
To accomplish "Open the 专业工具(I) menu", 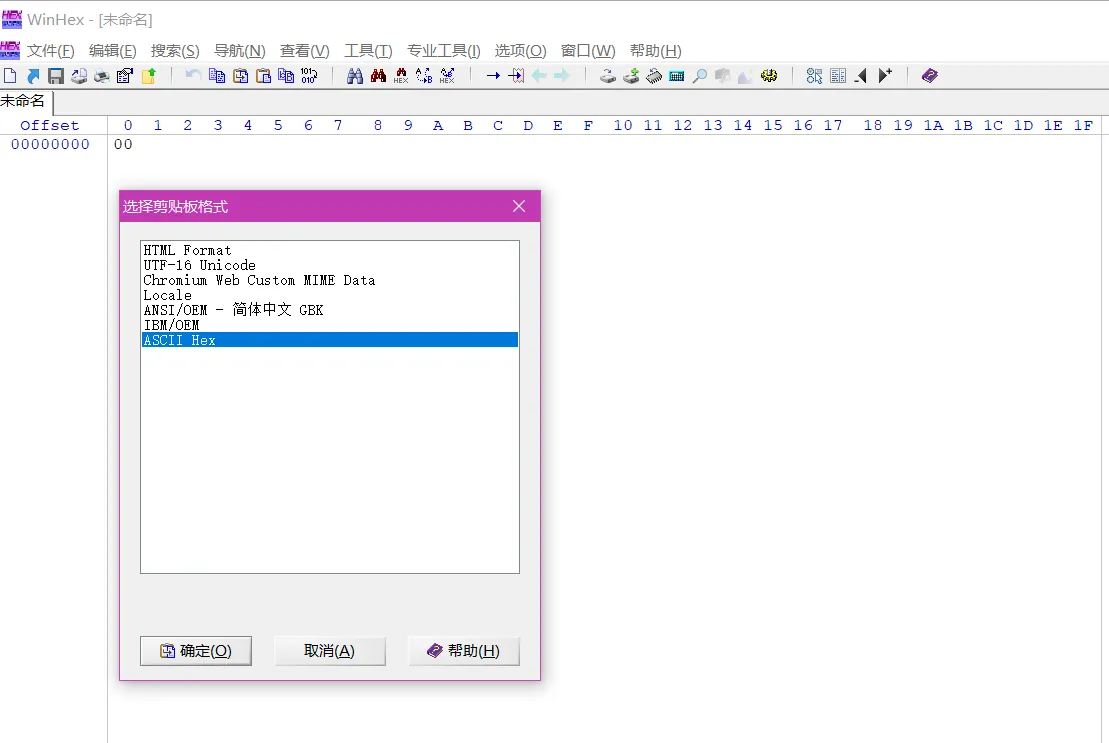I will point(443,51).
